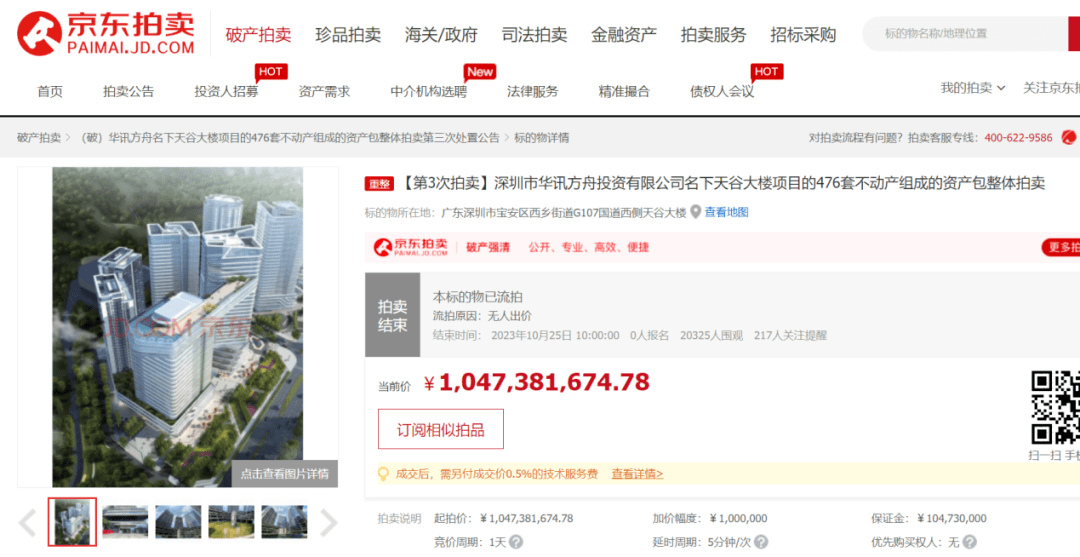
Task: Open the JD Paimai logo homepage
Action: [106, 34]
